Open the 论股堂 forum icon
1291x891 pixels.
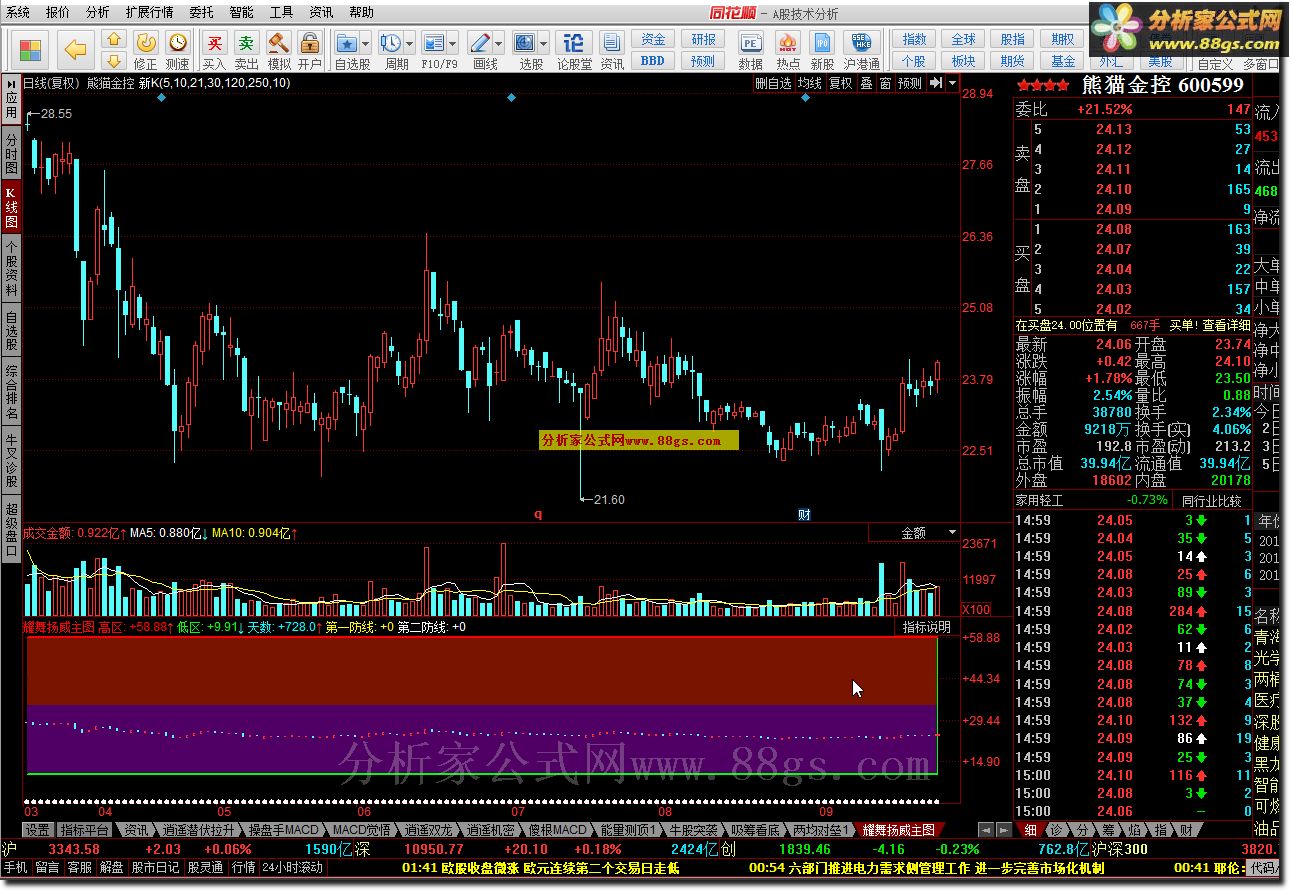point(574,43)
